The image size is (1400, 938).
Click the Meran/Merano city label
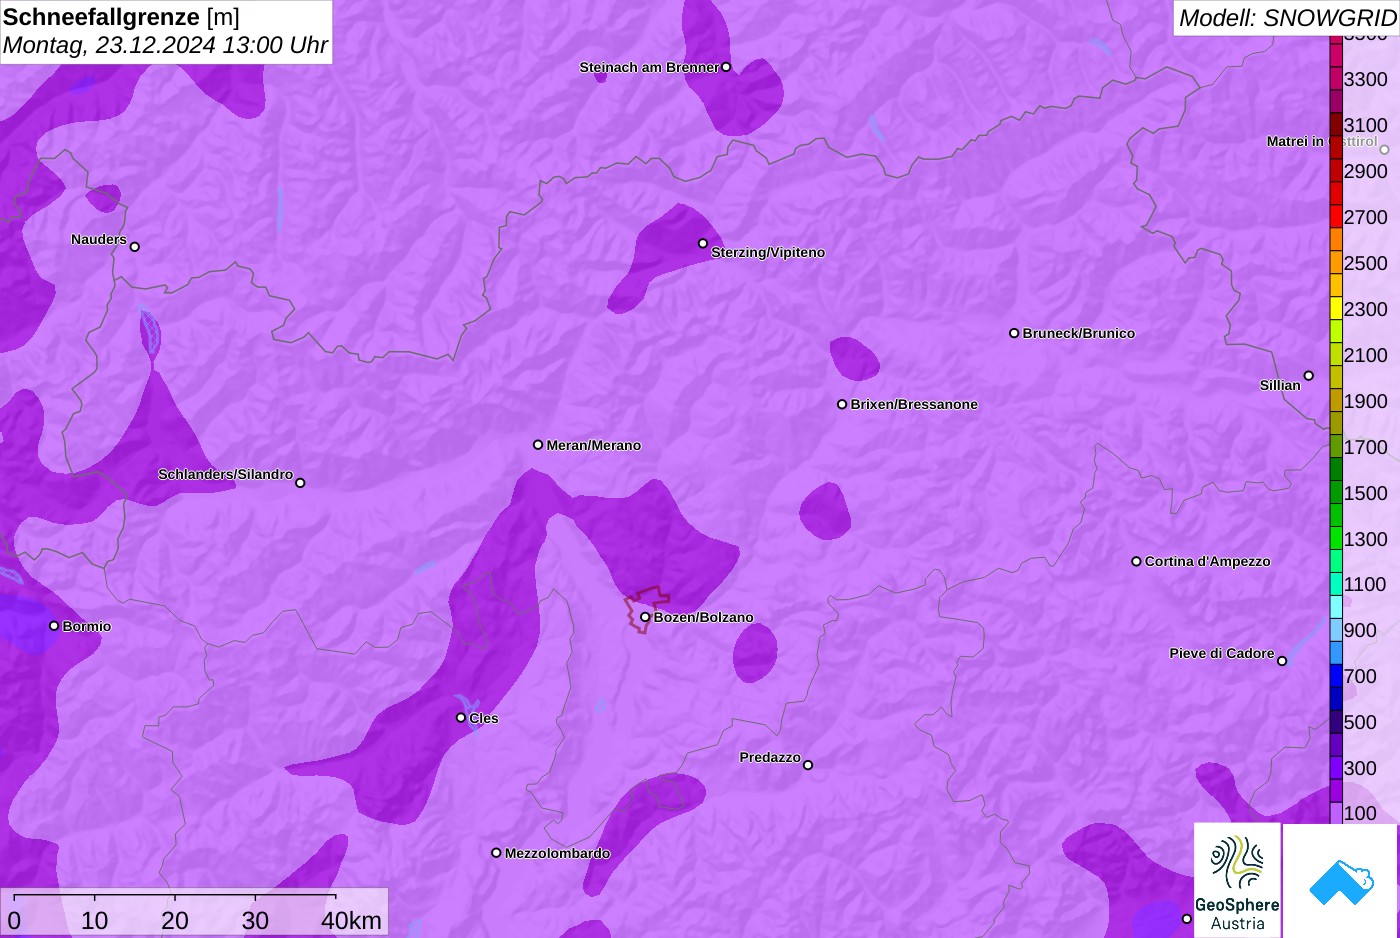click(x=594, y=445)
